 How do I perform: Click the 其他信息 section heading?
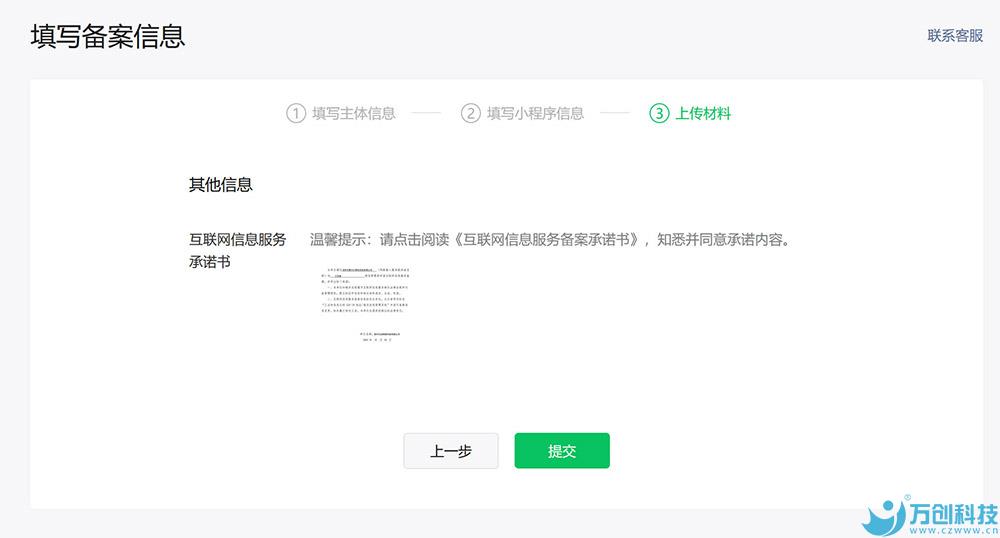[x=220, y=185]
